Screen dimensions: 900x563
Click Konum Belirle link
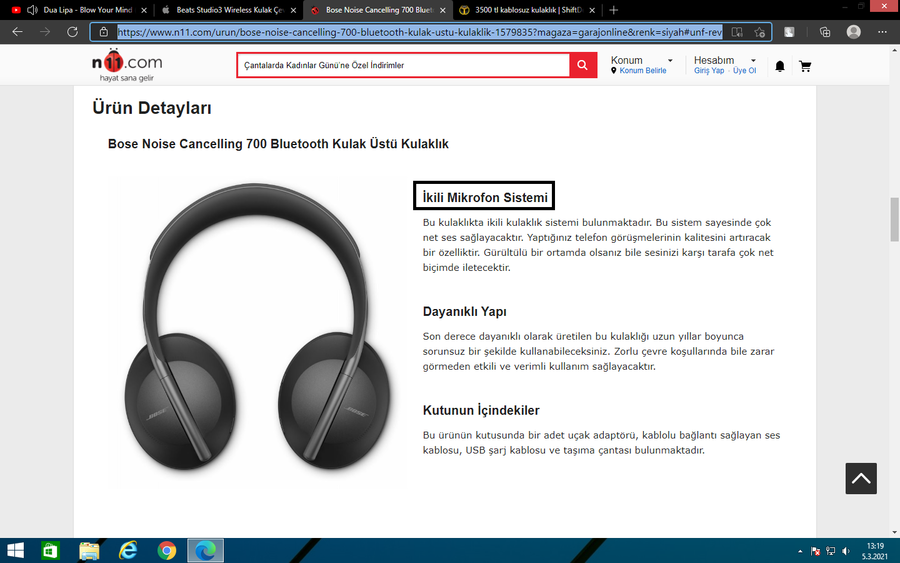pyautogui.click(x=643, y=71)
